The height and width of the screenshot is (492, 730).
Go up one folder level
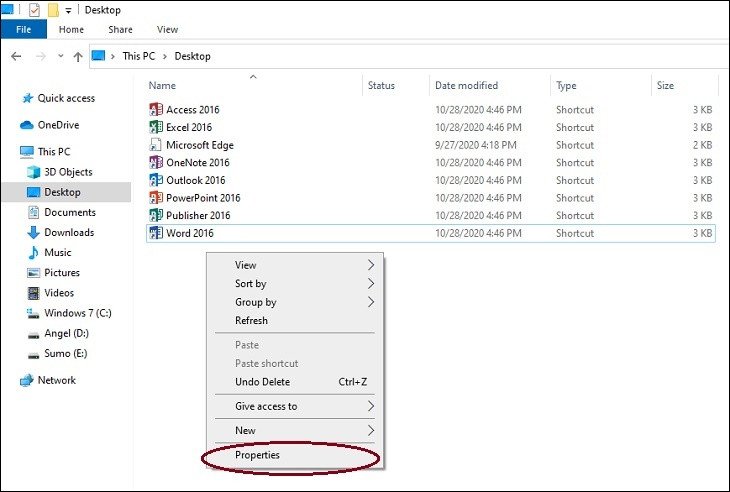[78, 56]
